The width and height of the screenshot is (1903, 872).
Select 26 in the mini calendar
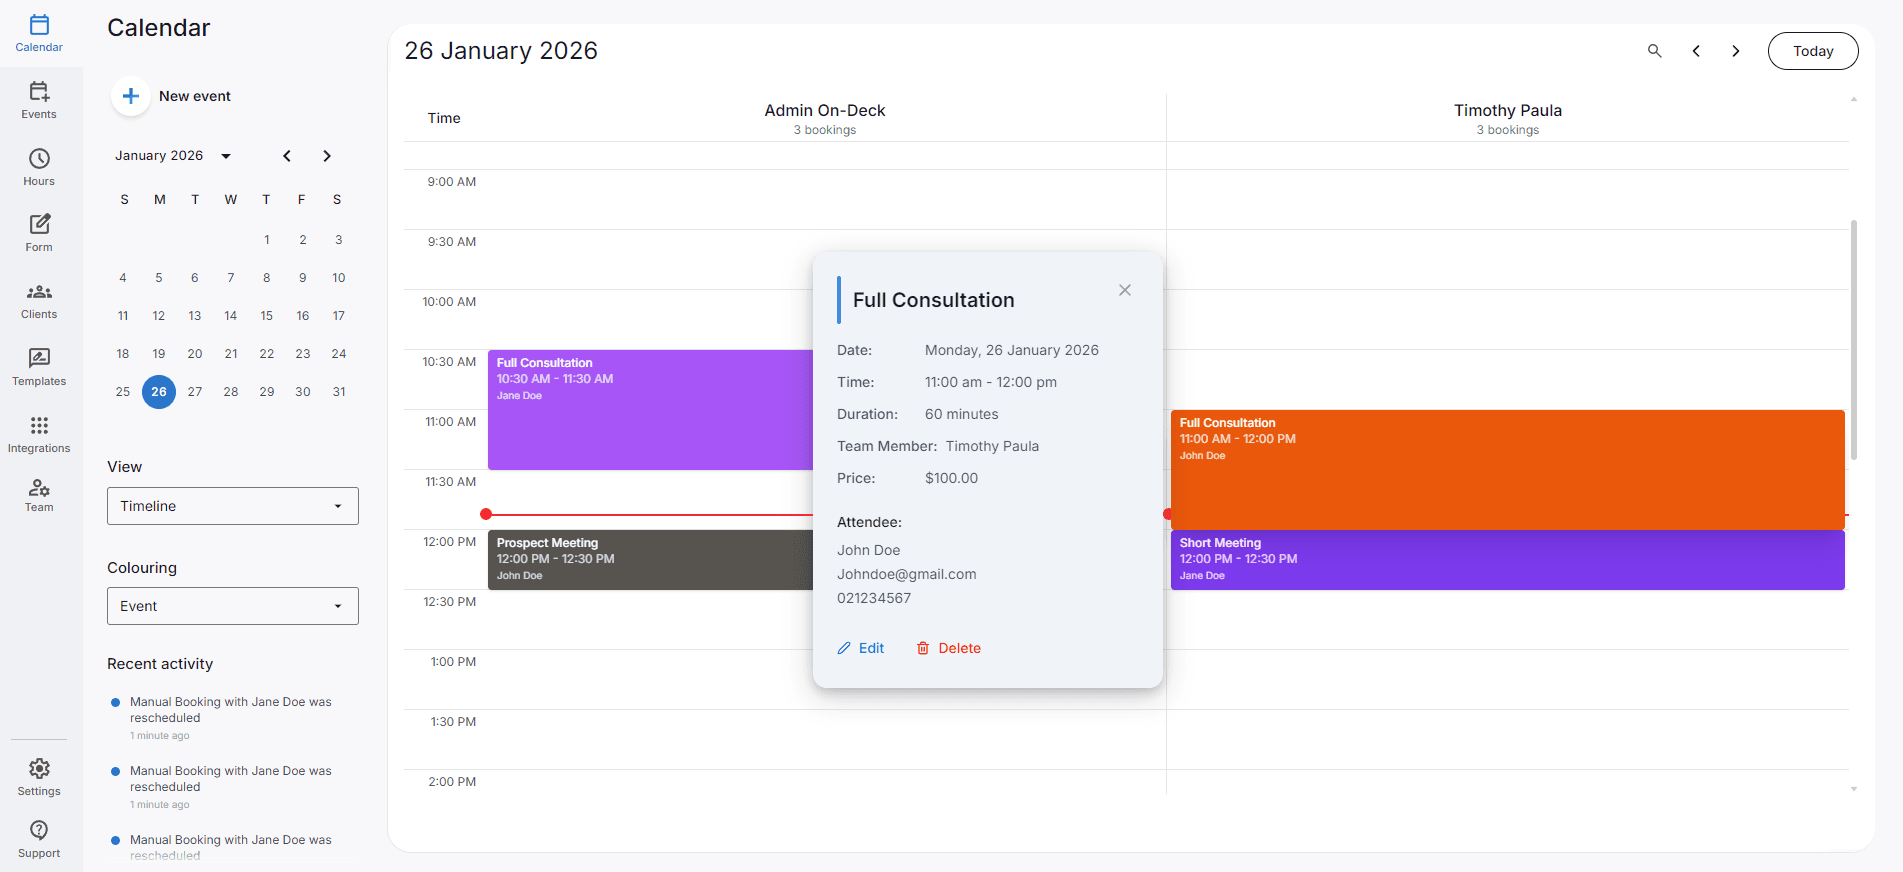point(159,392)
